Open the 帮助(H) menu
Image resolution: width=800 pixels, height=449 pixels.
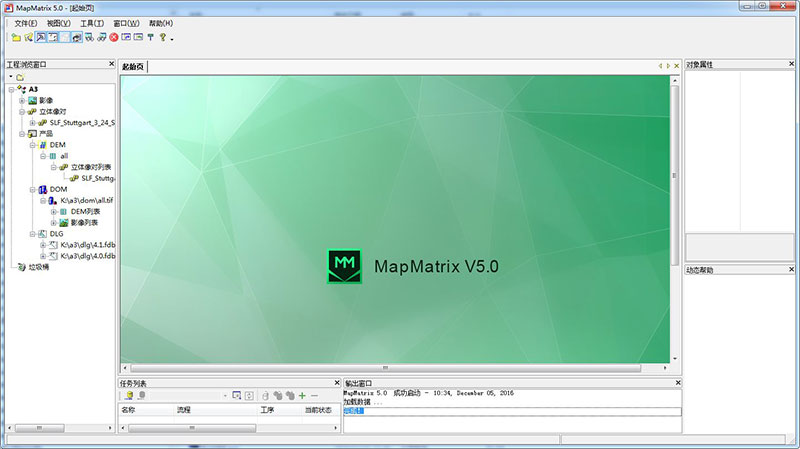[x=161, y=23]
